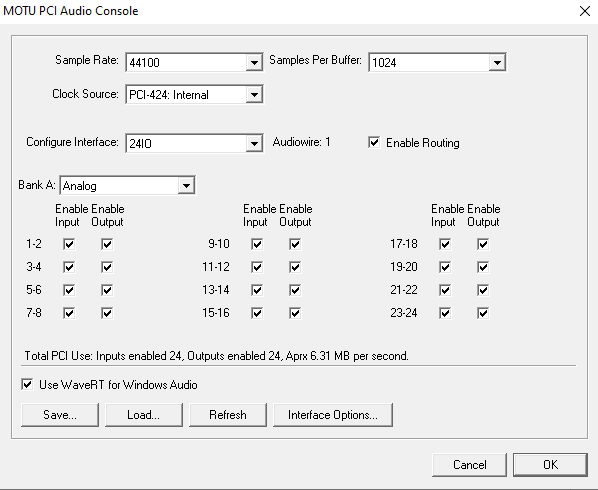Toggle output checkbox for channels 5-6
This screenshot has width=598, height=490.
[107, 290]
